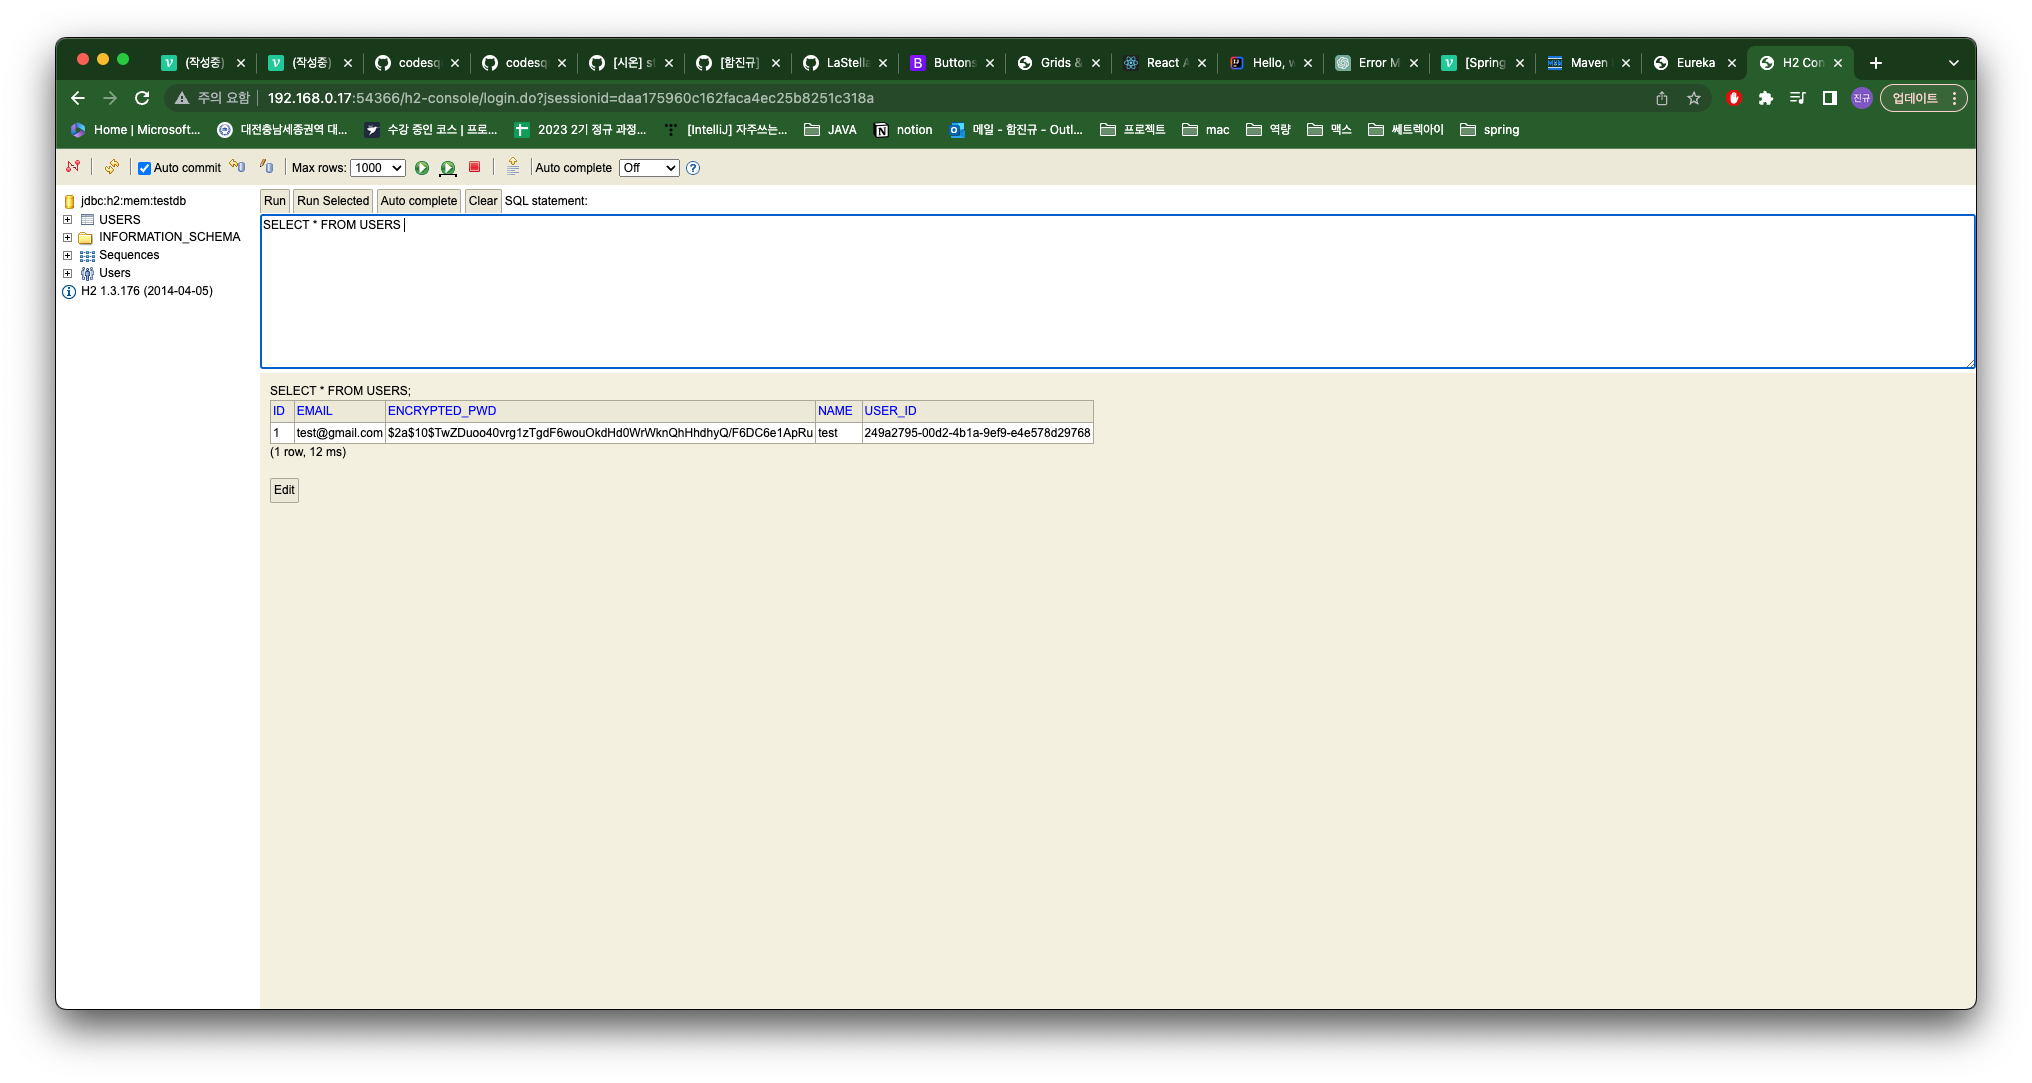The width and height of the screenshot is (2032, 1083).
Task: Click the Disconnect icon in H2 toolbar
Action: pyautogui.click(x=73, y=167)
